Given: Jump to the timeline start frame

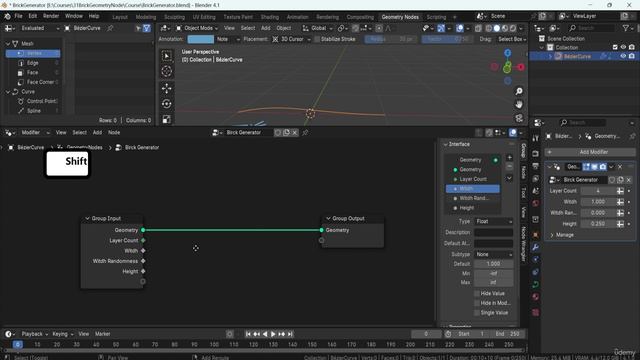Looking at the screenshot, I should (x=248, y=334).
